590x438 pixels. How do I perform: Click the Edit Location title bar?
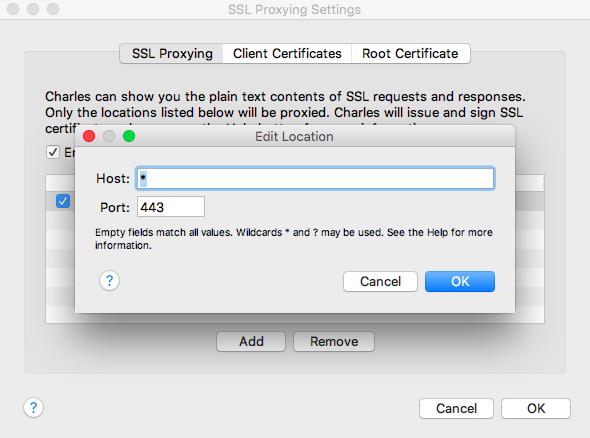coord(295,136)
